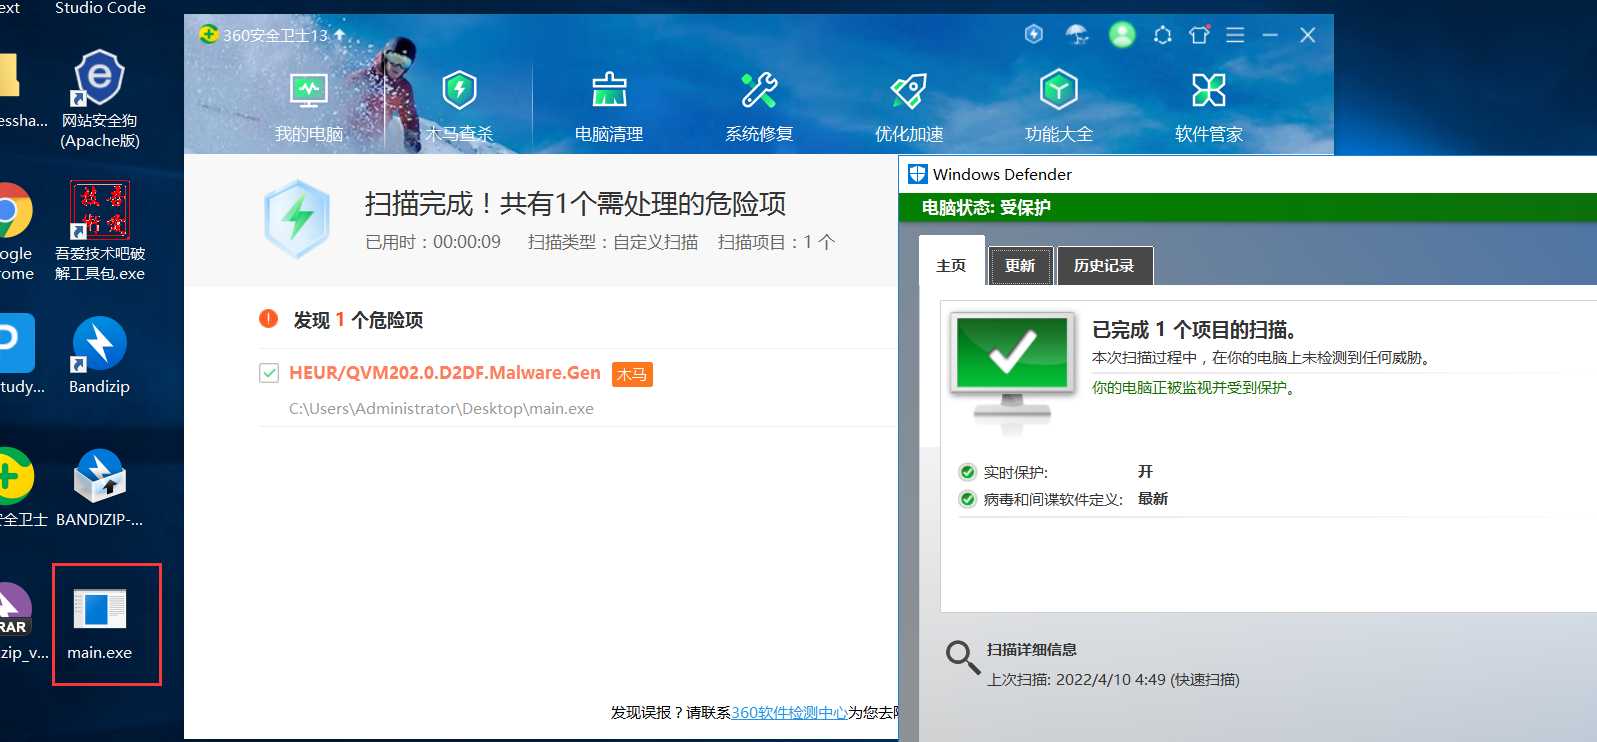Switch to Defender 主页 tab
The width and height of the screenshot is (1597, 742).
[951, 265]
